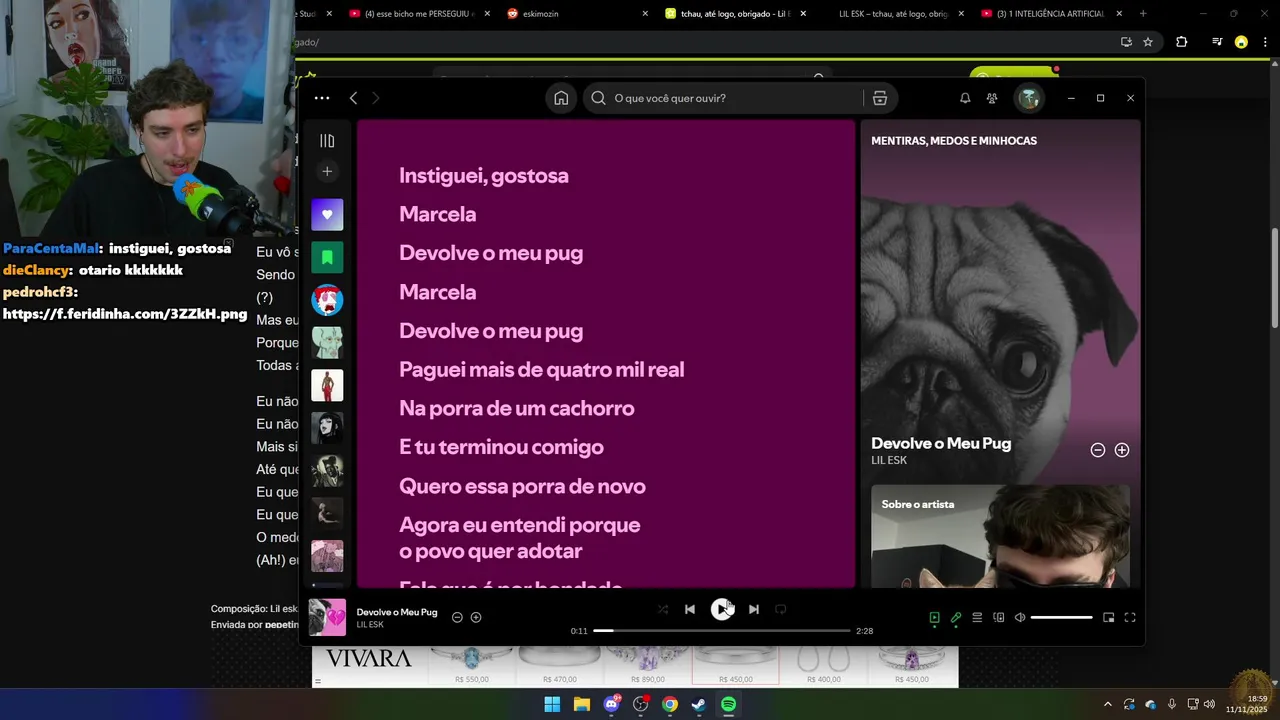Expand Your Library sidebar
Screen dimensions: 1280x720
click(x=327, y=141)
